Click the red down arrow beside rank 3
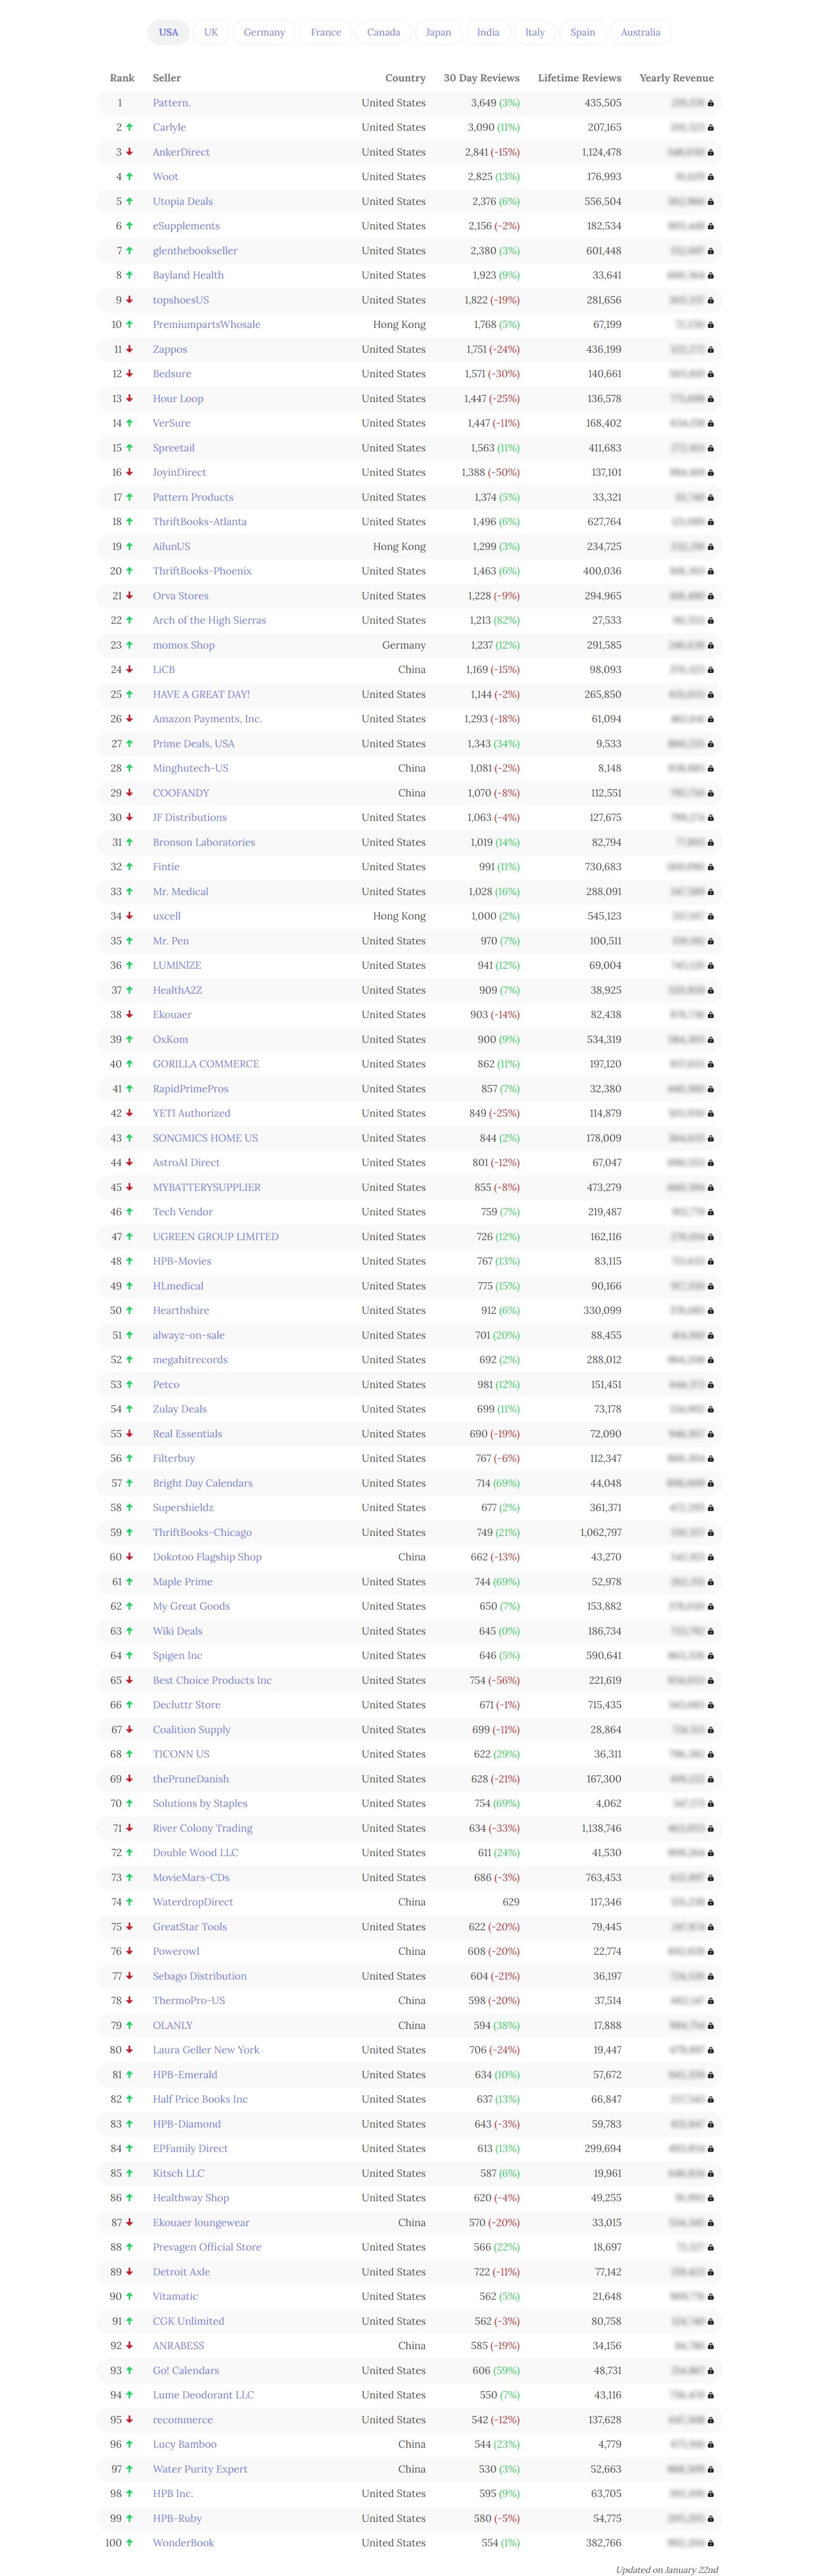 (129, 152)
